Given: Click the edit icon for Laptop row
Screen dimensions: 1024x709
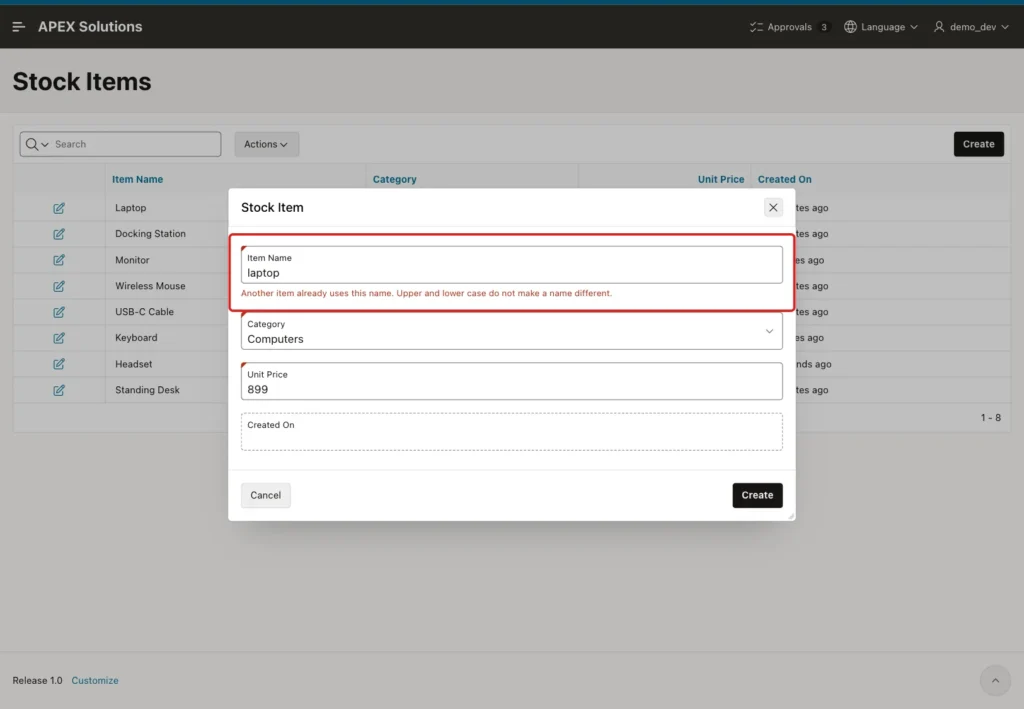Looking at the screenshot, I should coord(59,208).
